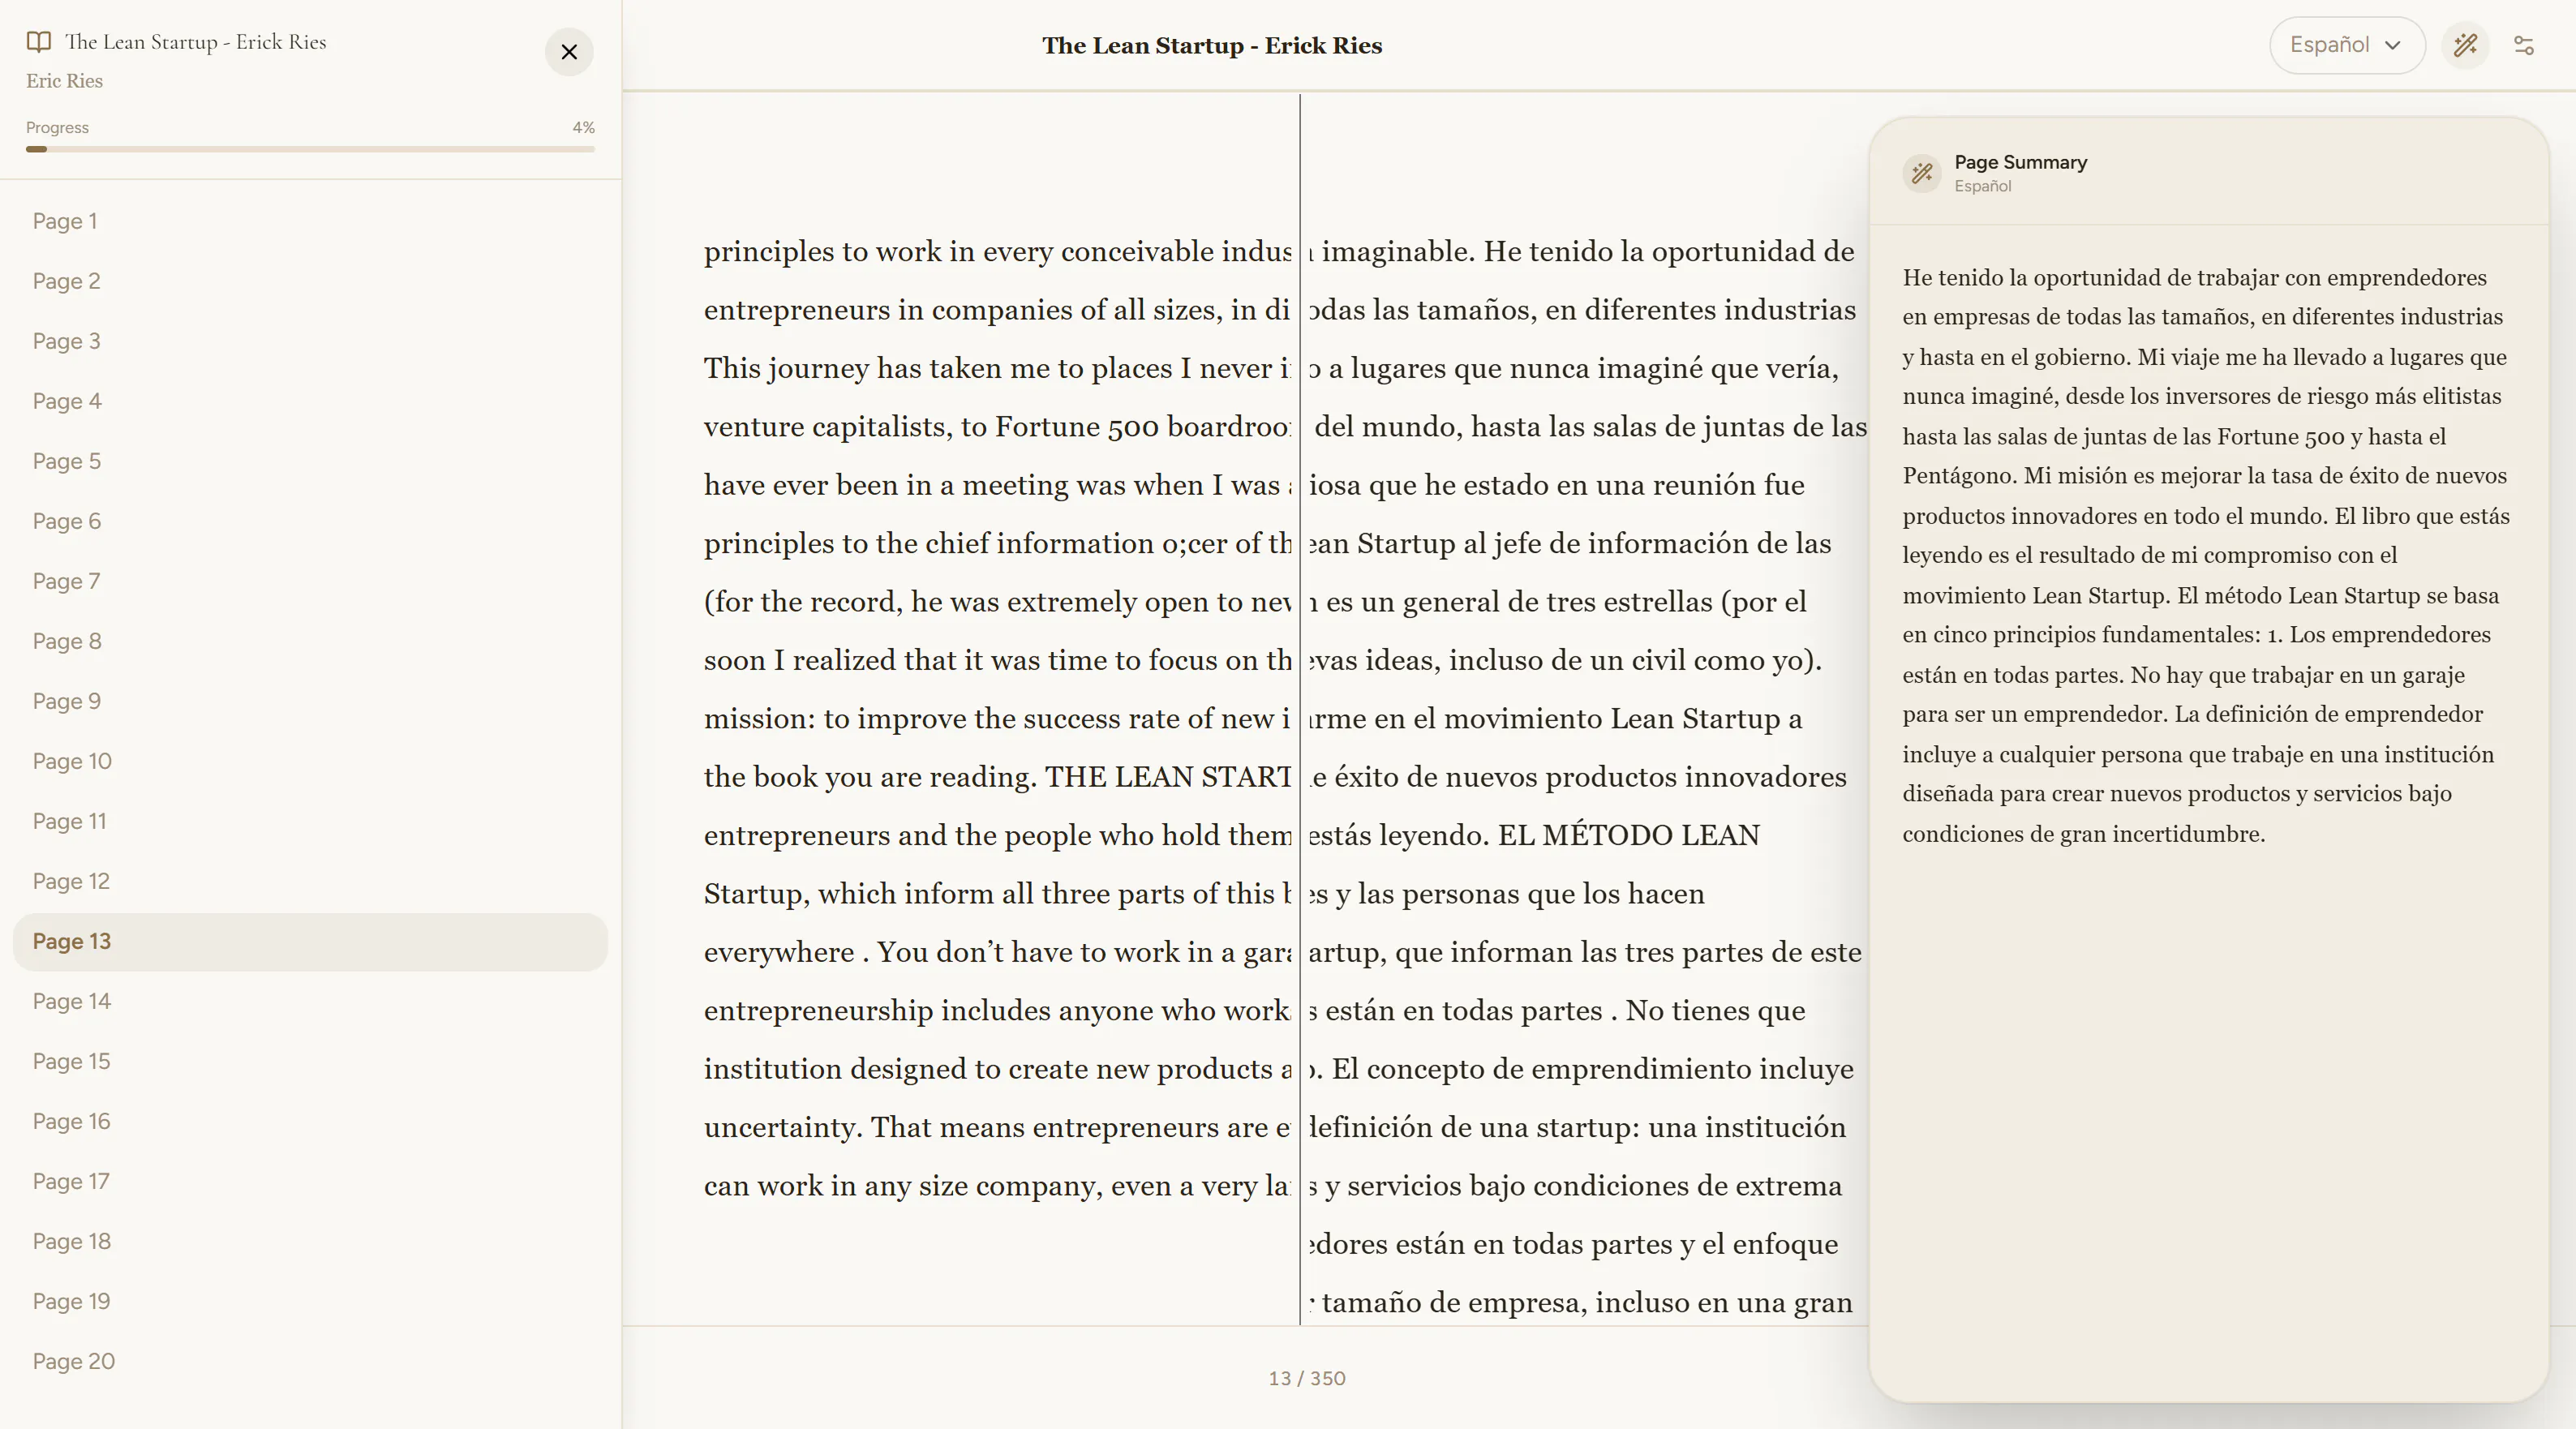2576x1429 pixels.
Task: Click the English line starting 'the book you are reading'
Action: pos(997,777)
